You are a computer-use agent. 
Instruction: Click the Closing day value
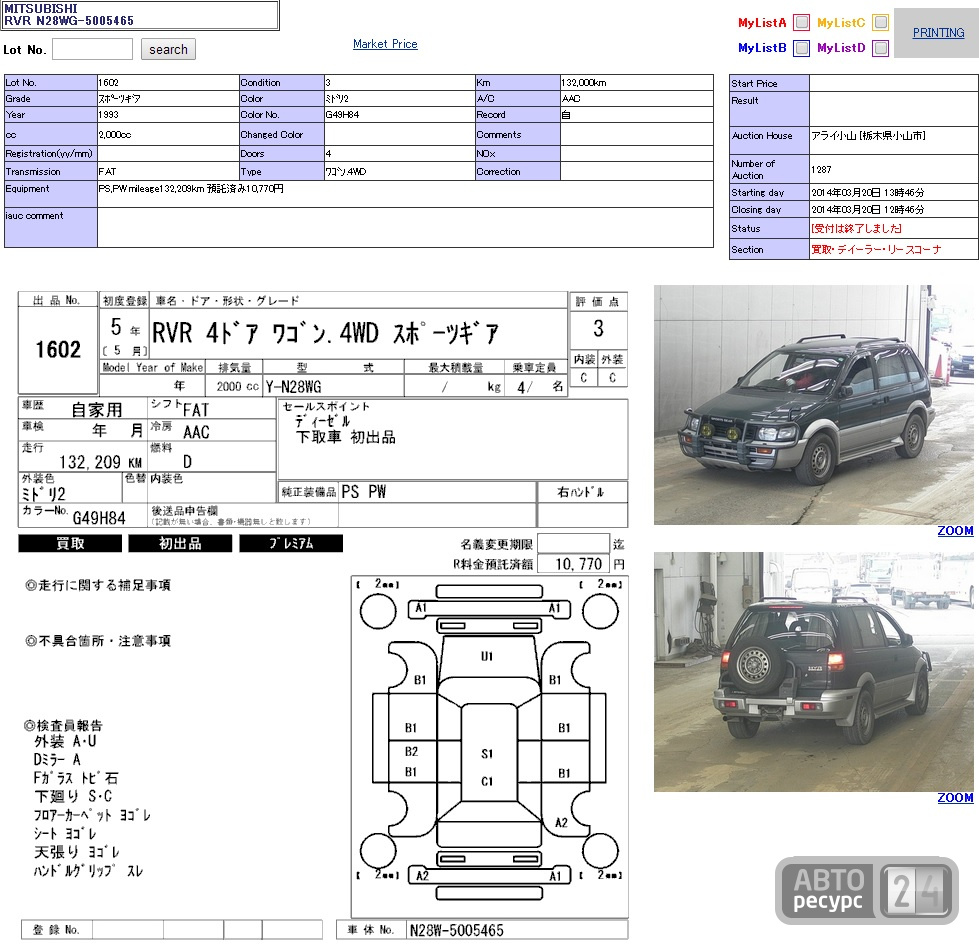pos(868,210)
